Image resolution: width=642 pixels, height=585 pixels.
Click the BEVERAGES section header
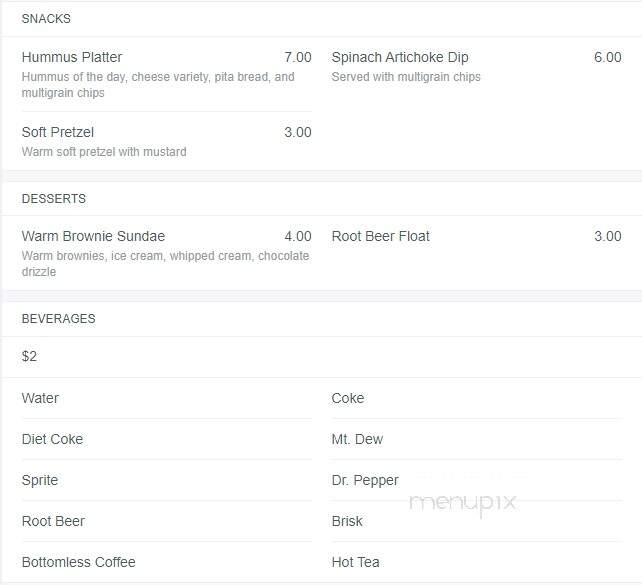pos(59,319)
